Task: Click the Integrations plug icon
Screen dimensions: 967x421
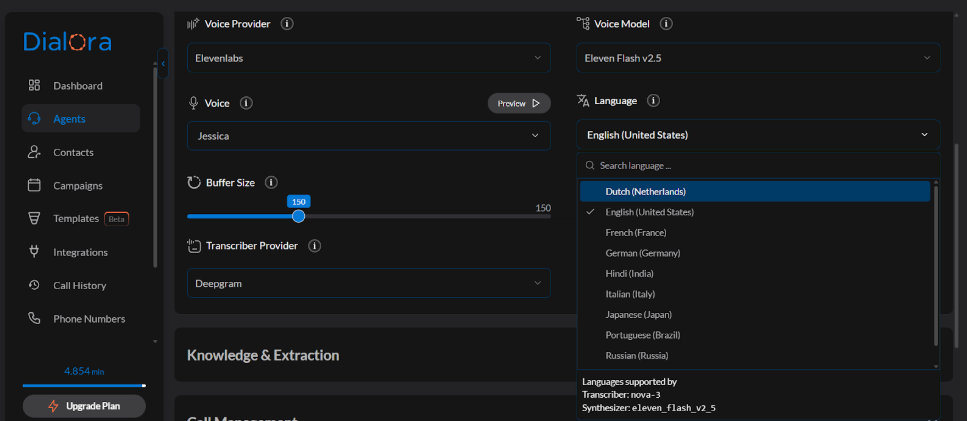Action: click(34, 252)
